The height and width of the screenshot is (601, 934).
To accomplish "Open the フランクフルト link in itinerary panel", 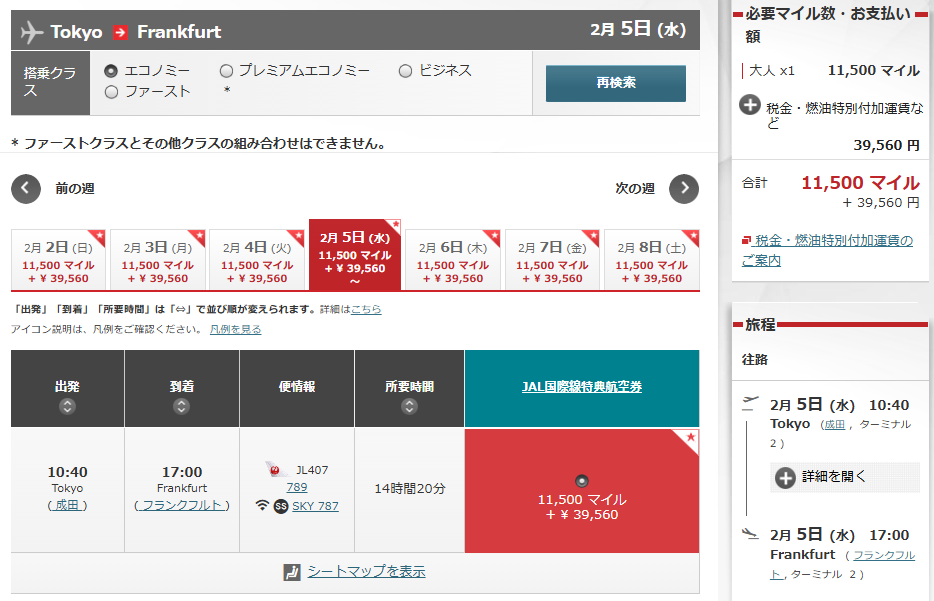I will [842, 565].
